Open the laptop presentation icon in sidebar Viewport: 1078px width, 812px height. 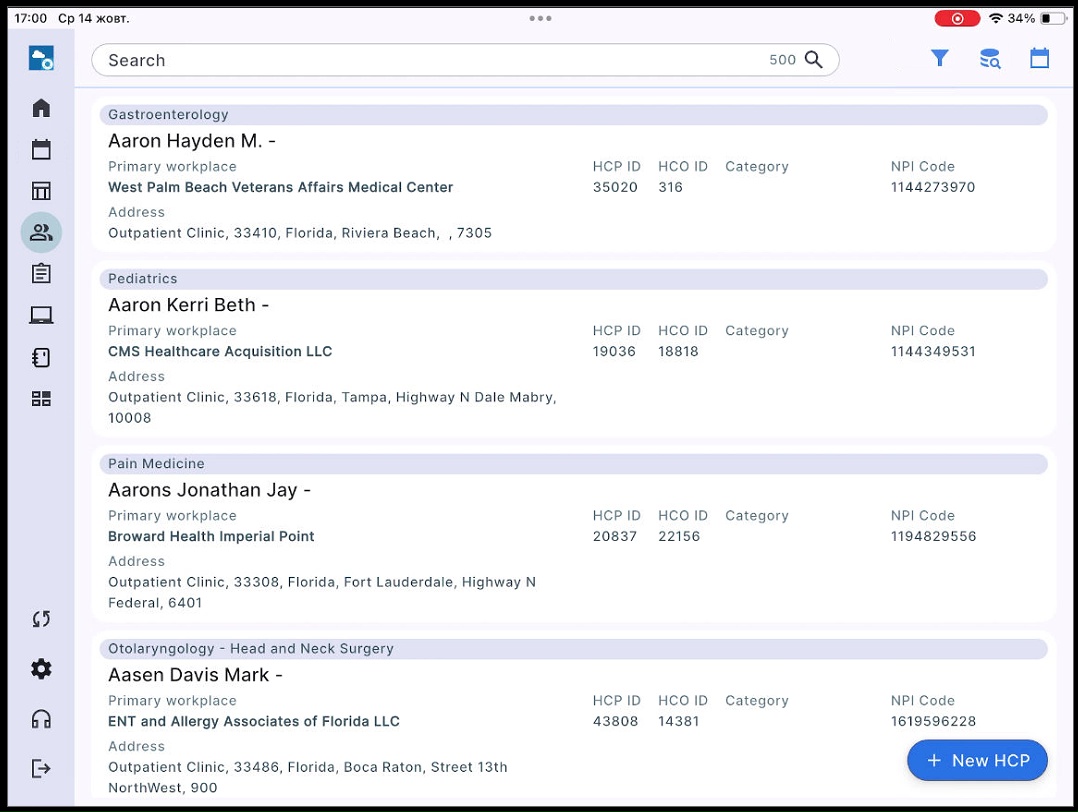click(x=41, y=316)
